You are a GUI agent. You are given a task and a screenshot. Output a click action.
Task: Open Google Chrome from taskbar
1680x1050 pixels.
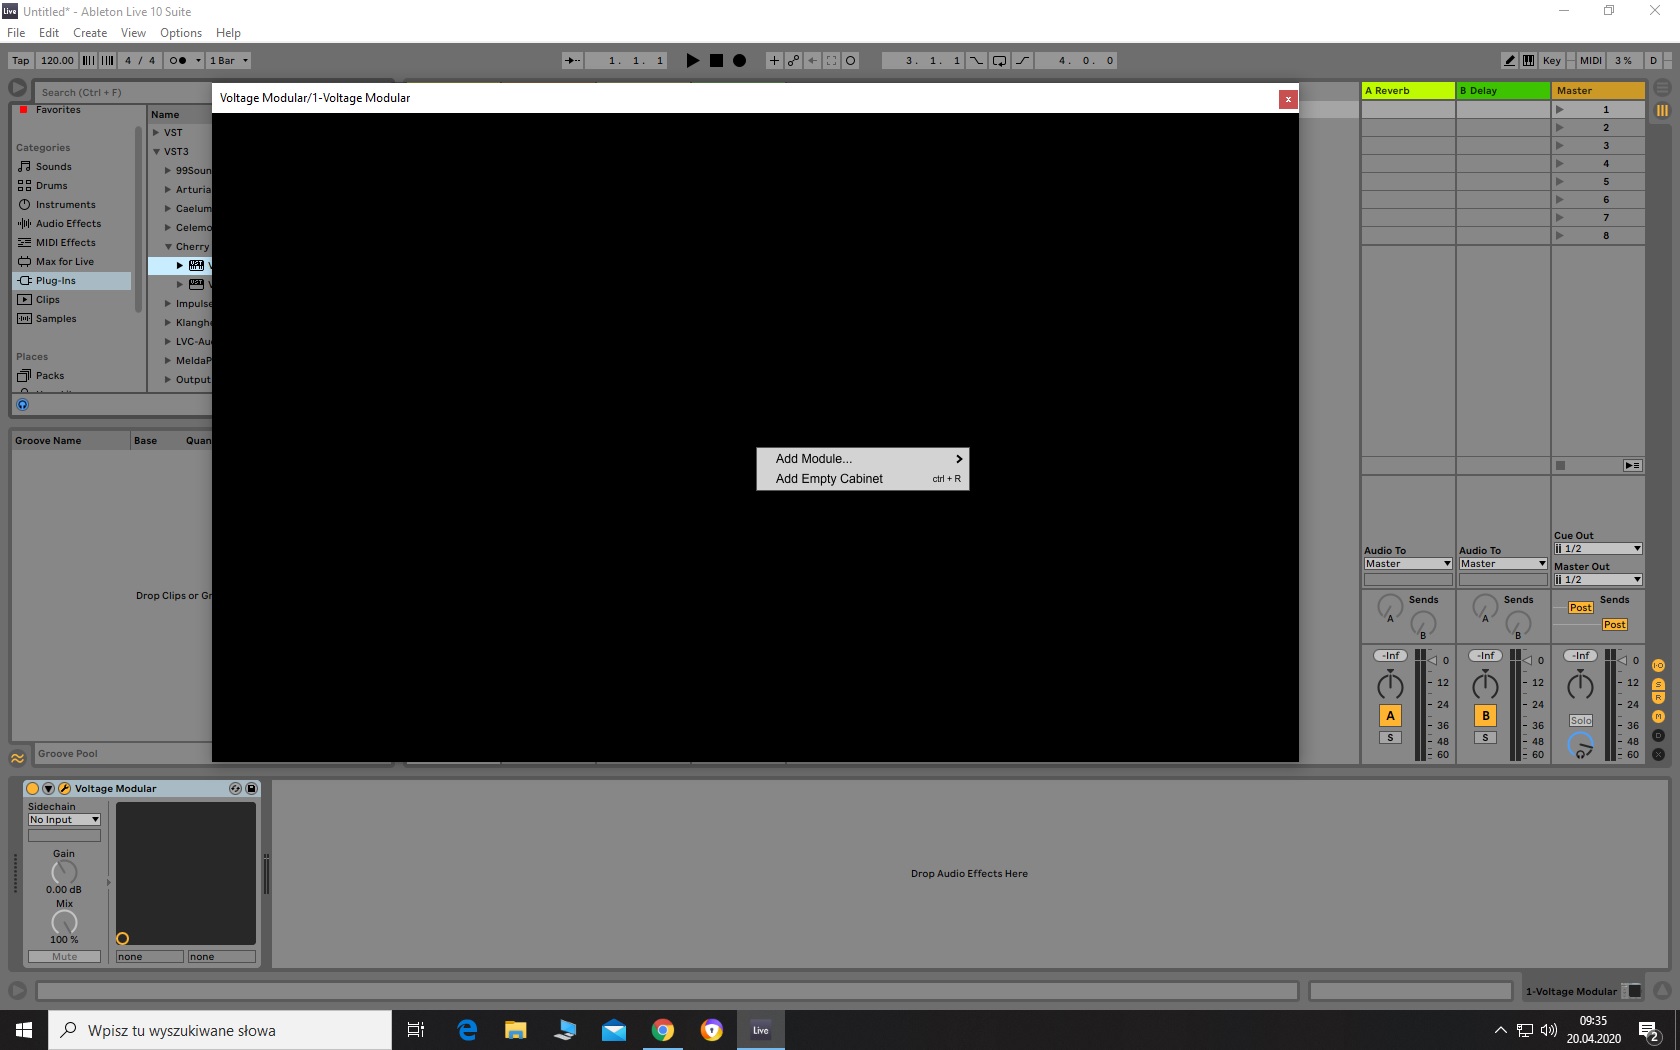(663, 1030)
